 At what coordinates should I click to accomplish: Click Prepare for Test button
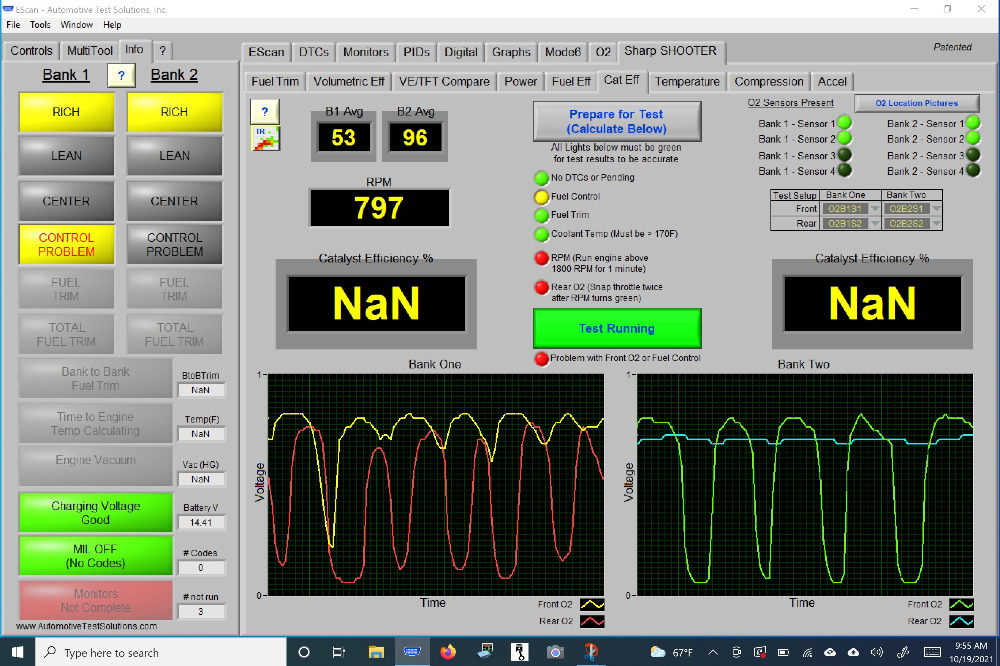coord(615,121)
